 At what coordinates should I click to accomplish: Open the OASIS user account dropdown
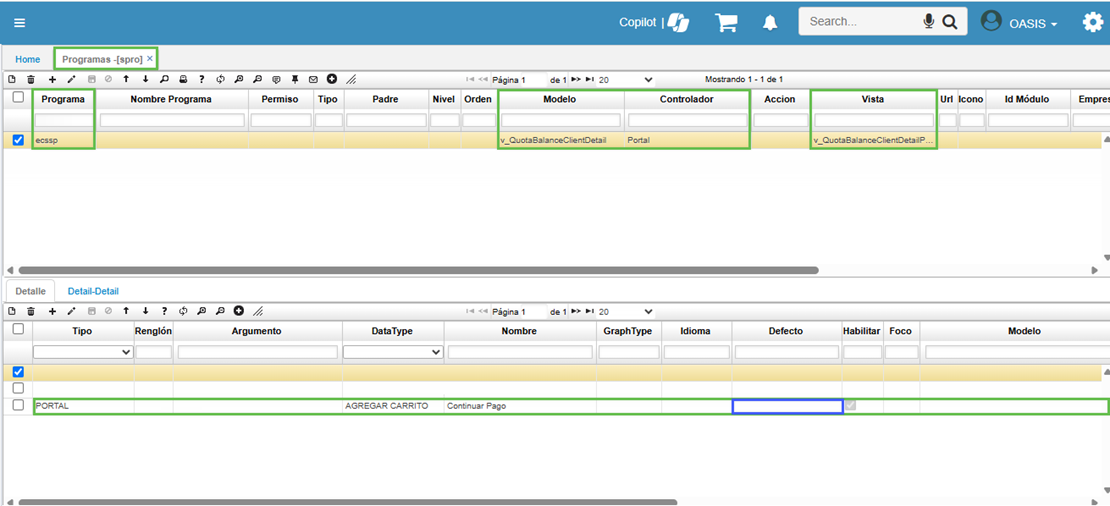[1019, 22]
